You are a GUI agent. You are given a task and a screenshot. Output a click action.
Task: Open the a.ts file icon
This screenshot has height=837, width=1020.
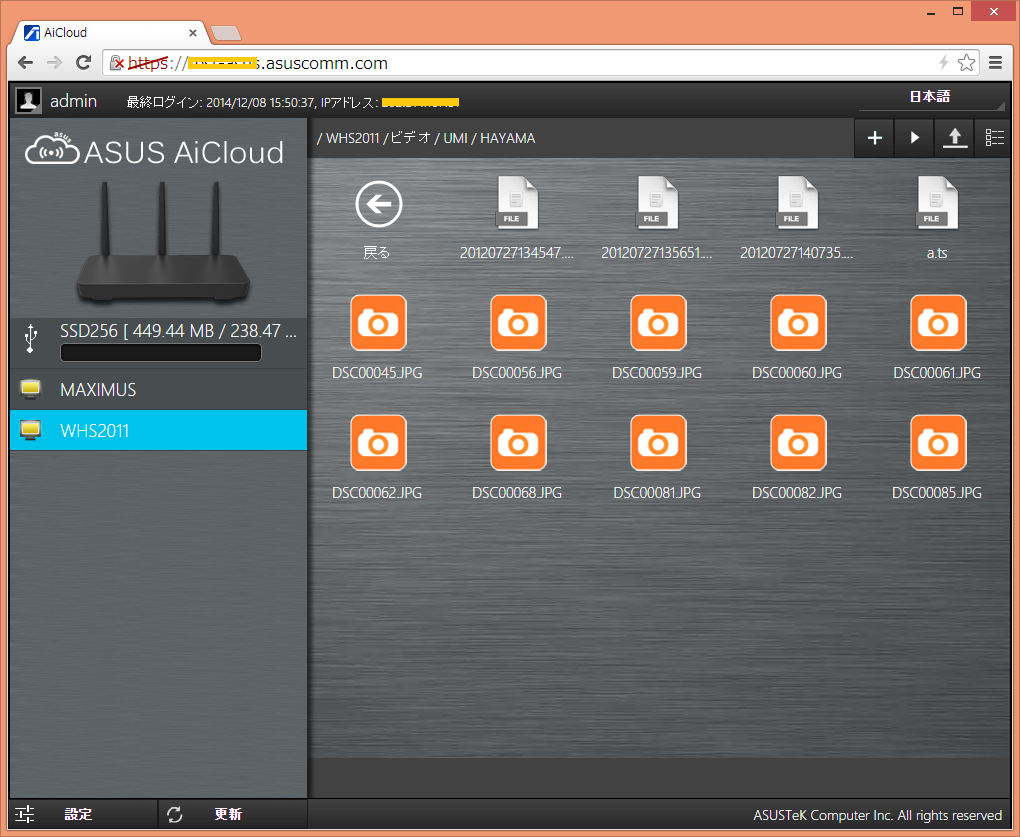tap(937, 203)
